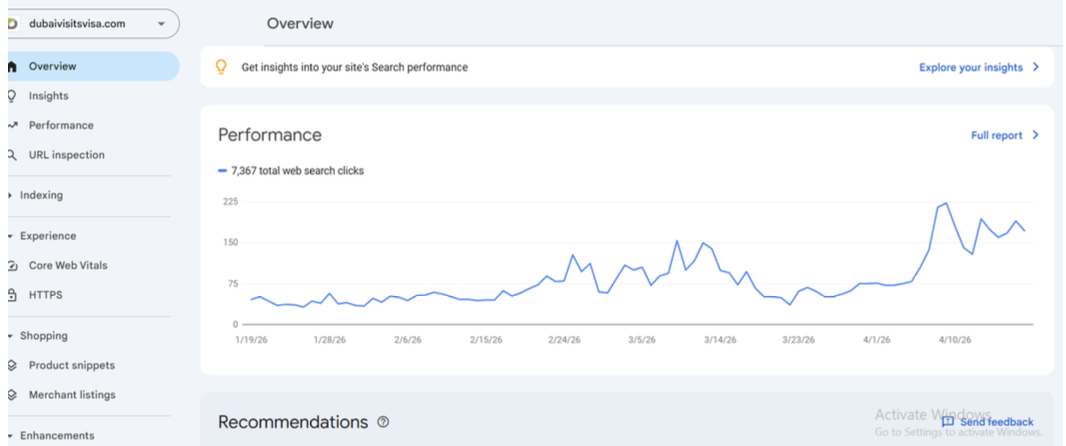This screenshot has width=1066, height=446.
Task: Click the Performance trend-line sidebar icon
Action: coord(12,125)
